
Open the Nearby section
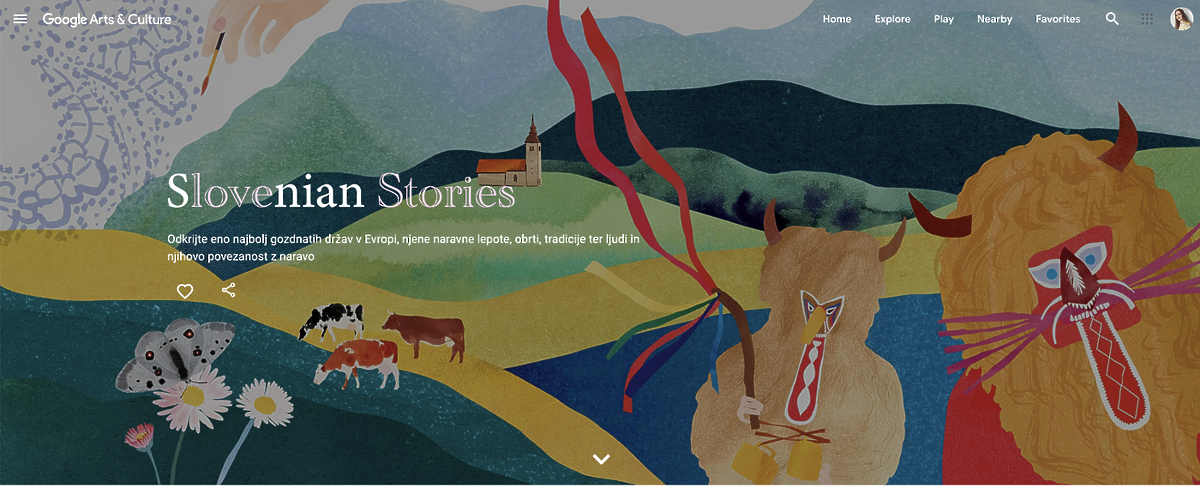tap(995, 19)
